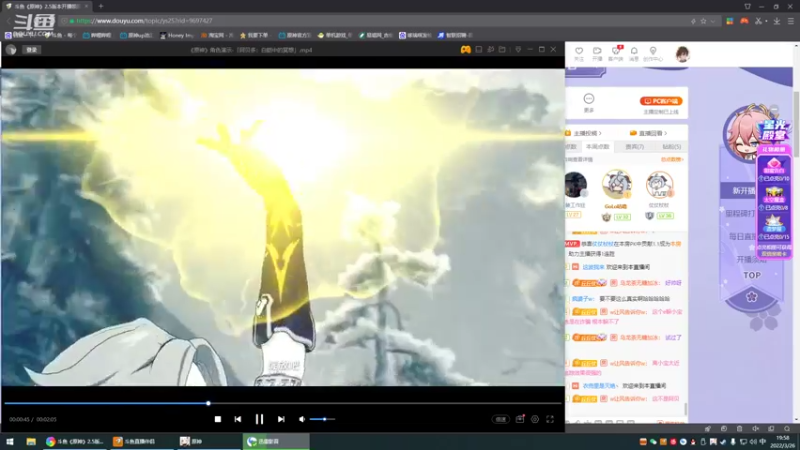Open a new browser tab with plus
Image resolution: width=800 pixels, height=450 pixels.
click(101, 6)
